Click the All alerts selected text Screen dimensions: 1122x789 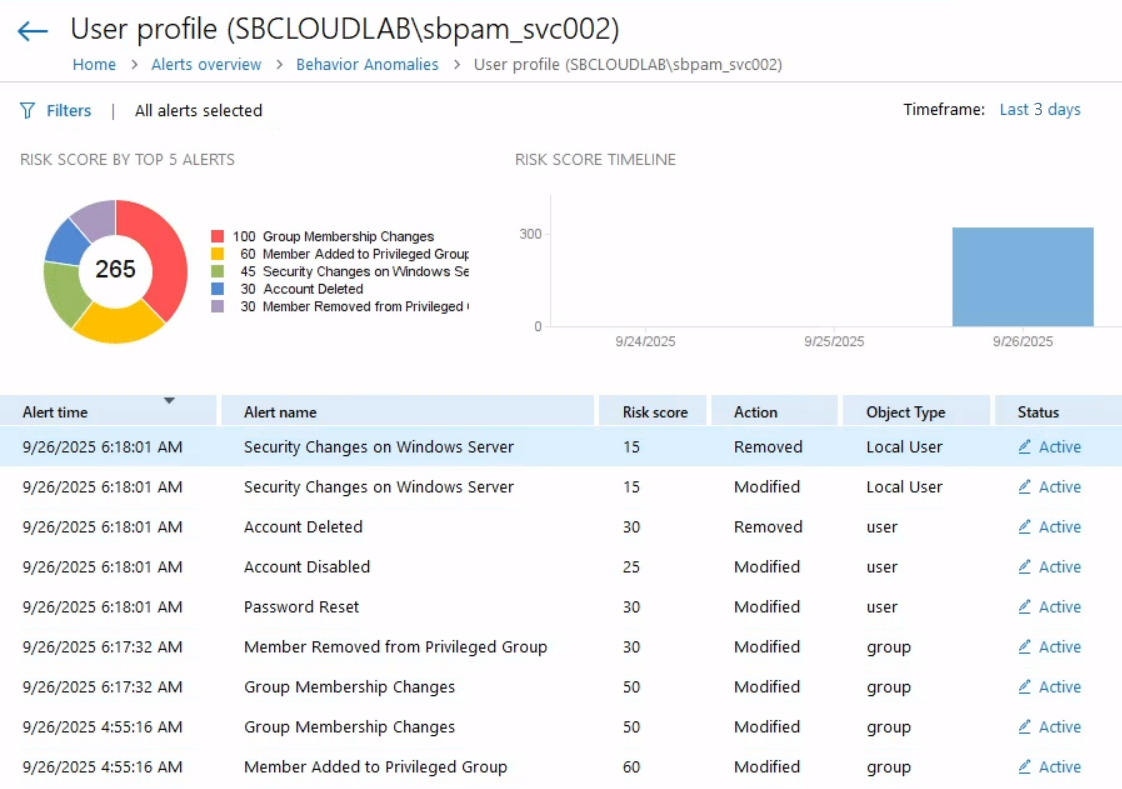tap(198, 111)
